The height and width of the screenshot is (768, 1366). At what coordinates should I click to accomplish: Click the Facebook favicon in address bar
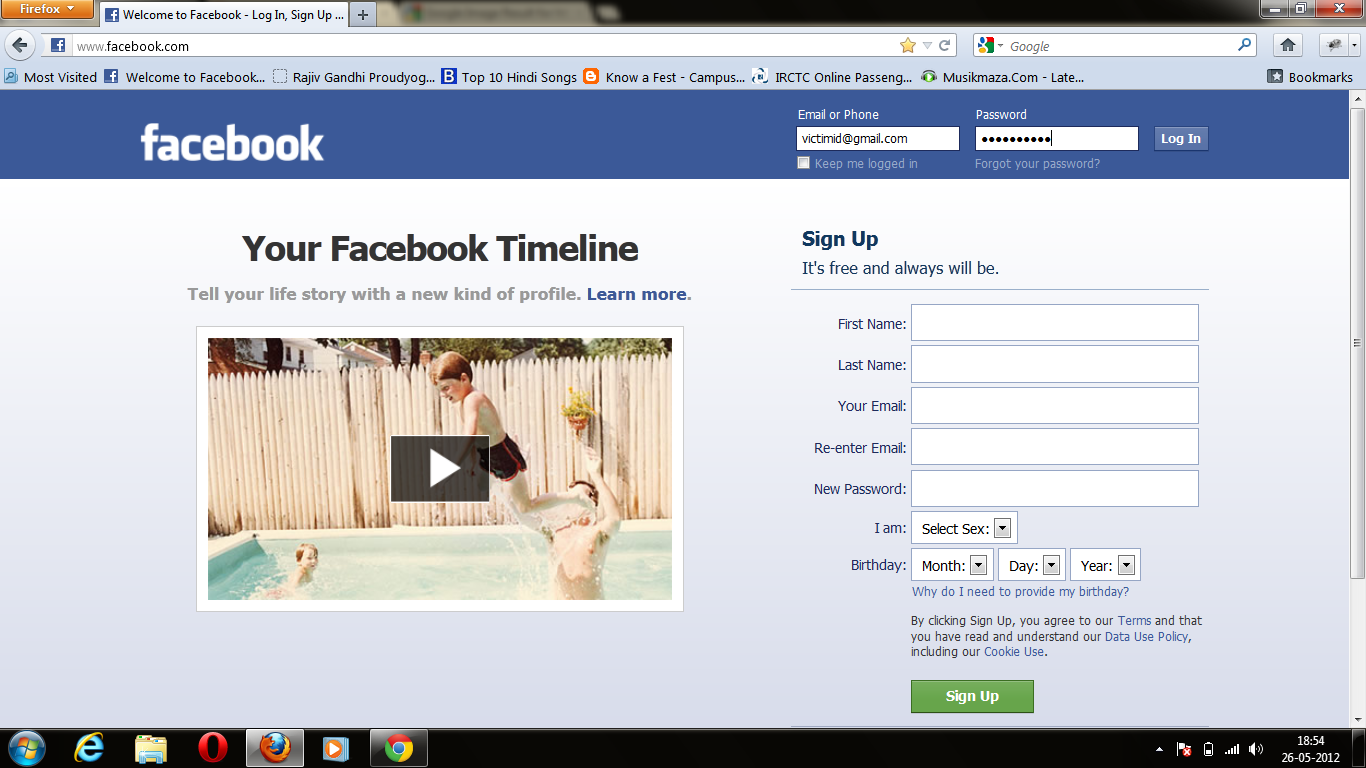(58, 46)
